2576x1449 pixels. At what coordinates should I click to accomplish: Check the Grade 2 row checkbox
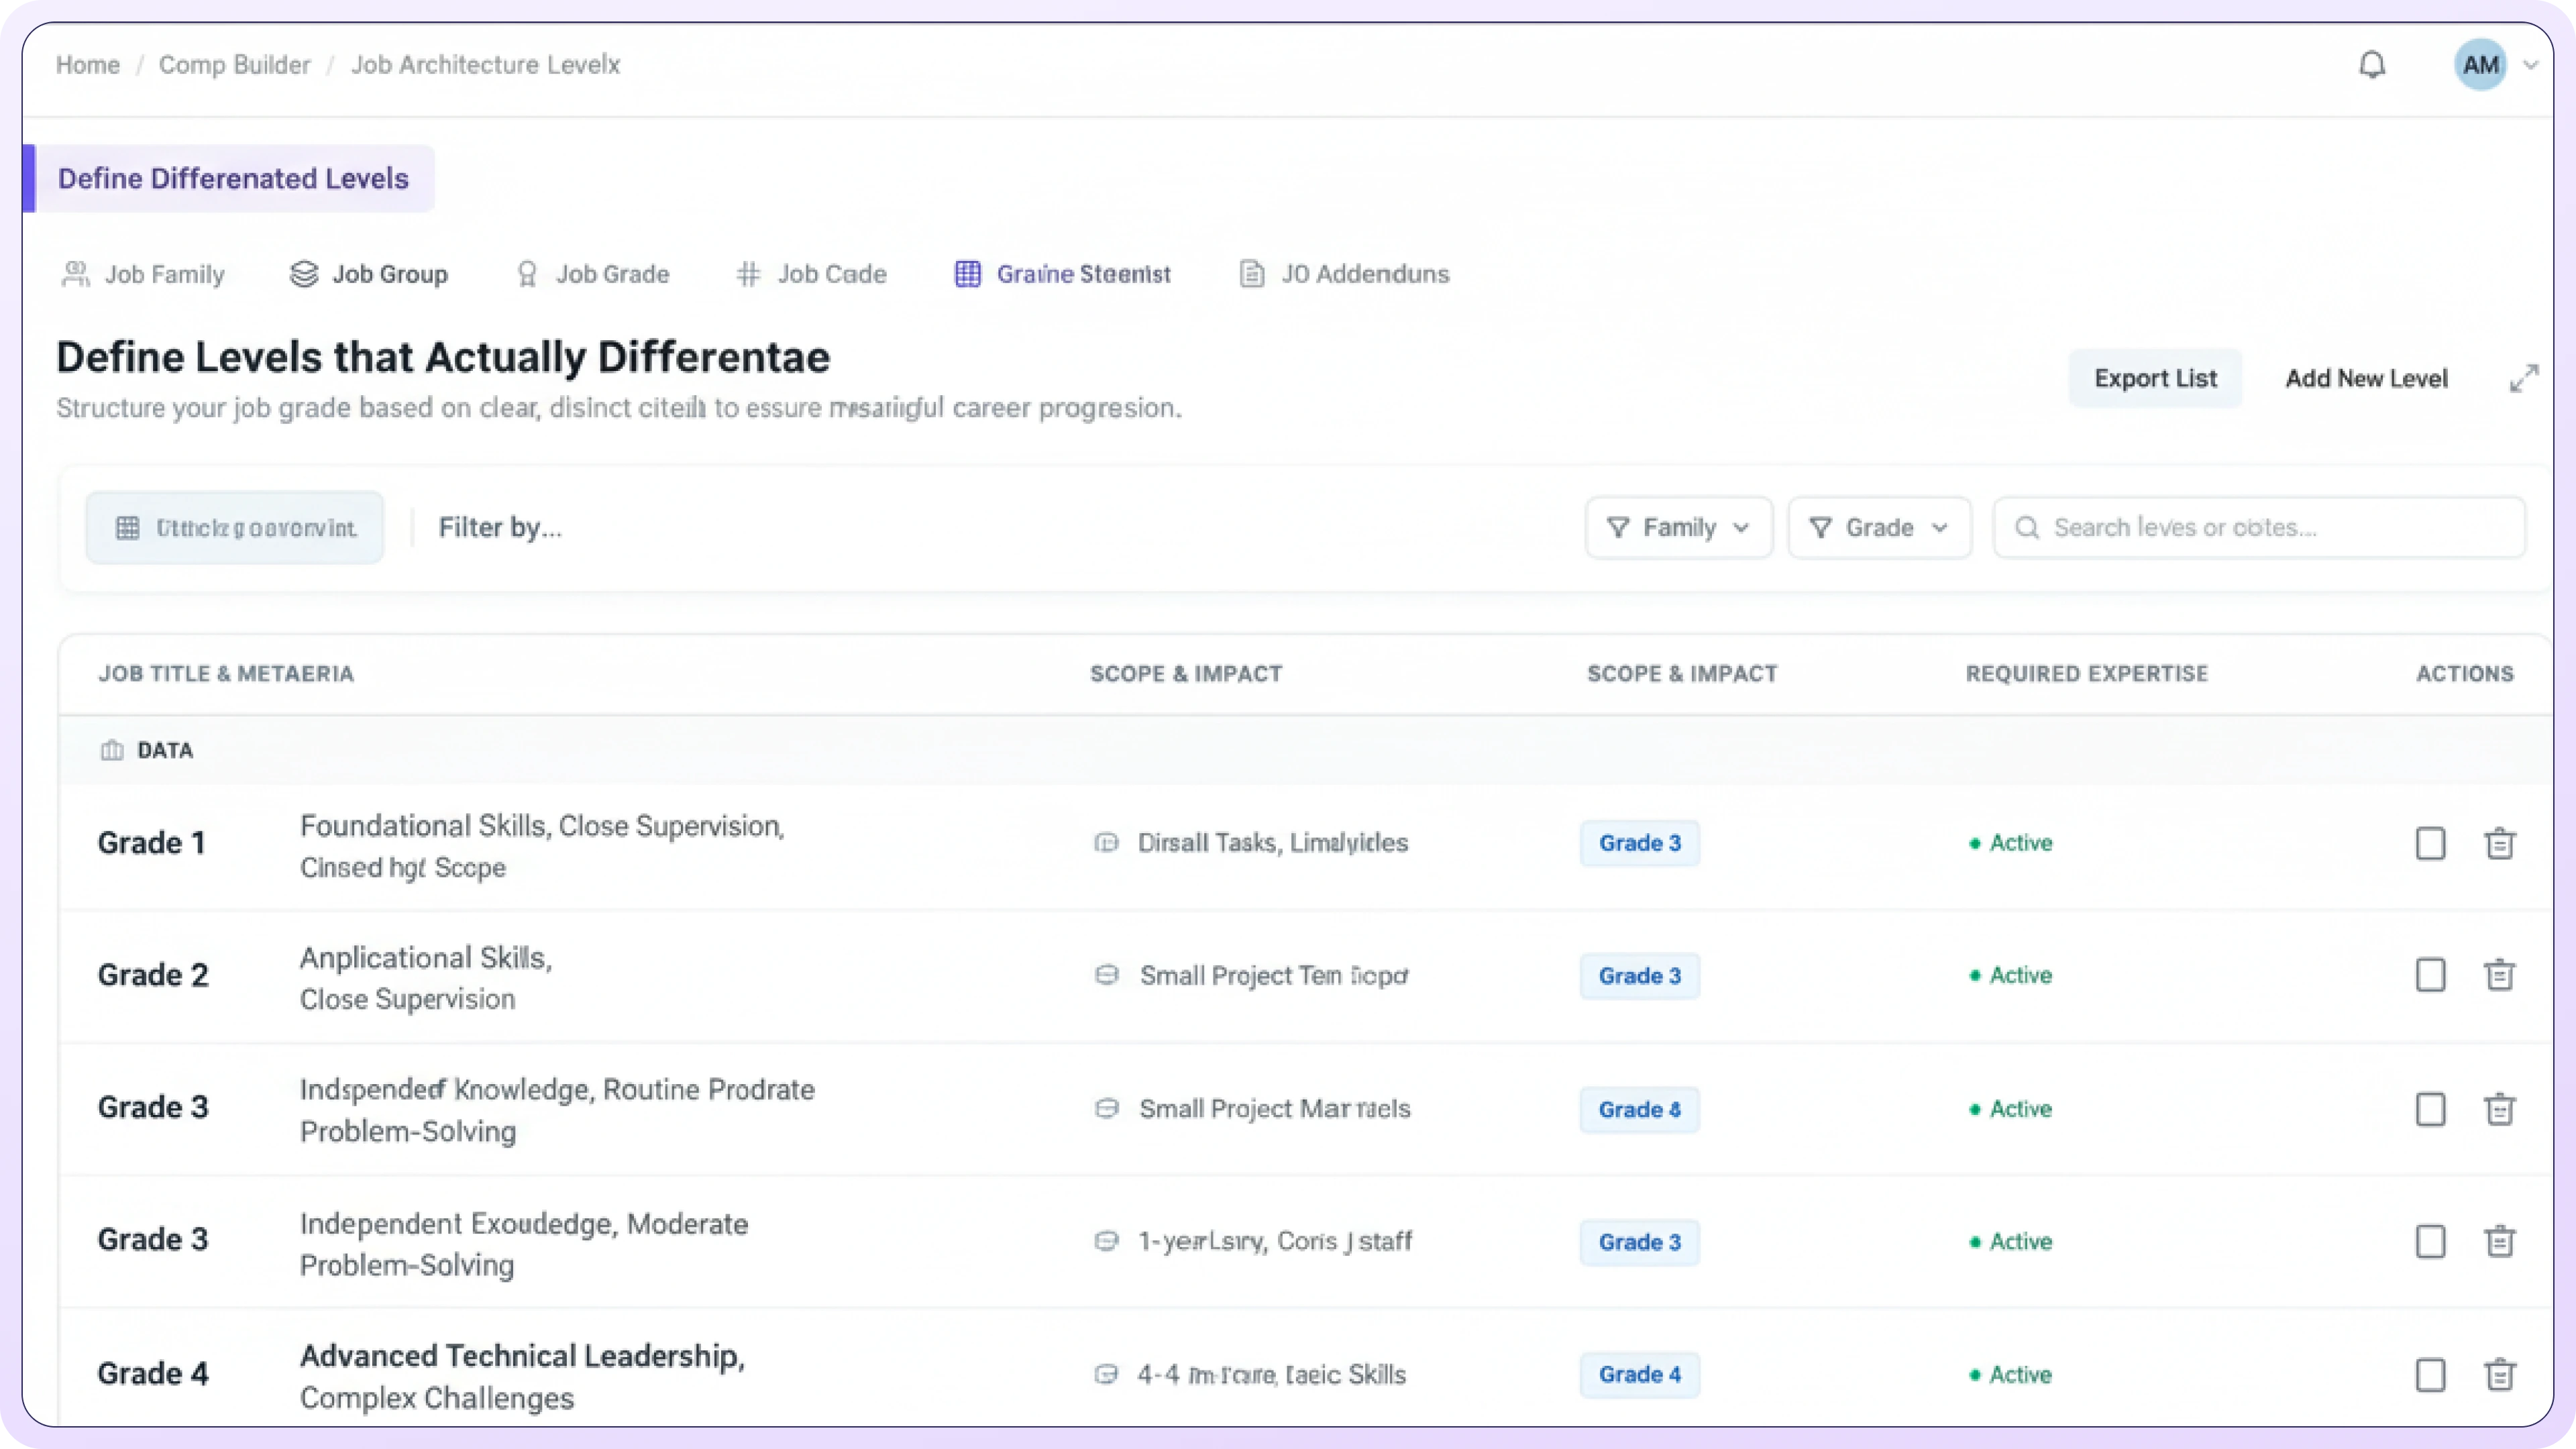(2430, 975)
